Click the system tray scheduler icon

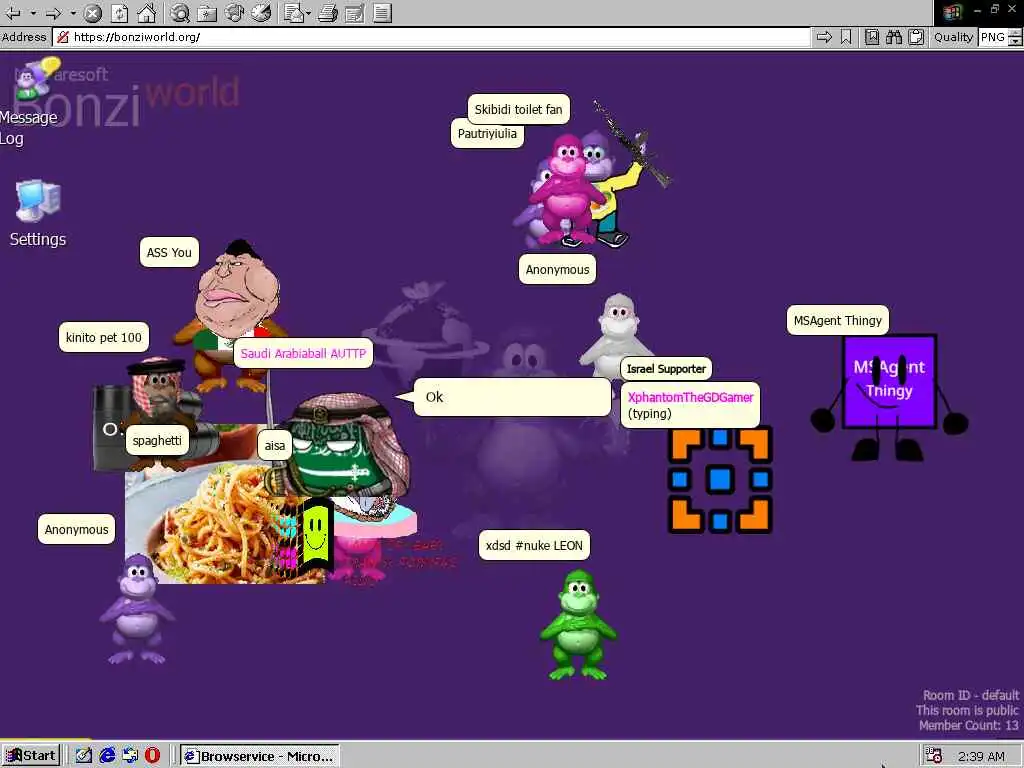point(934,756)
